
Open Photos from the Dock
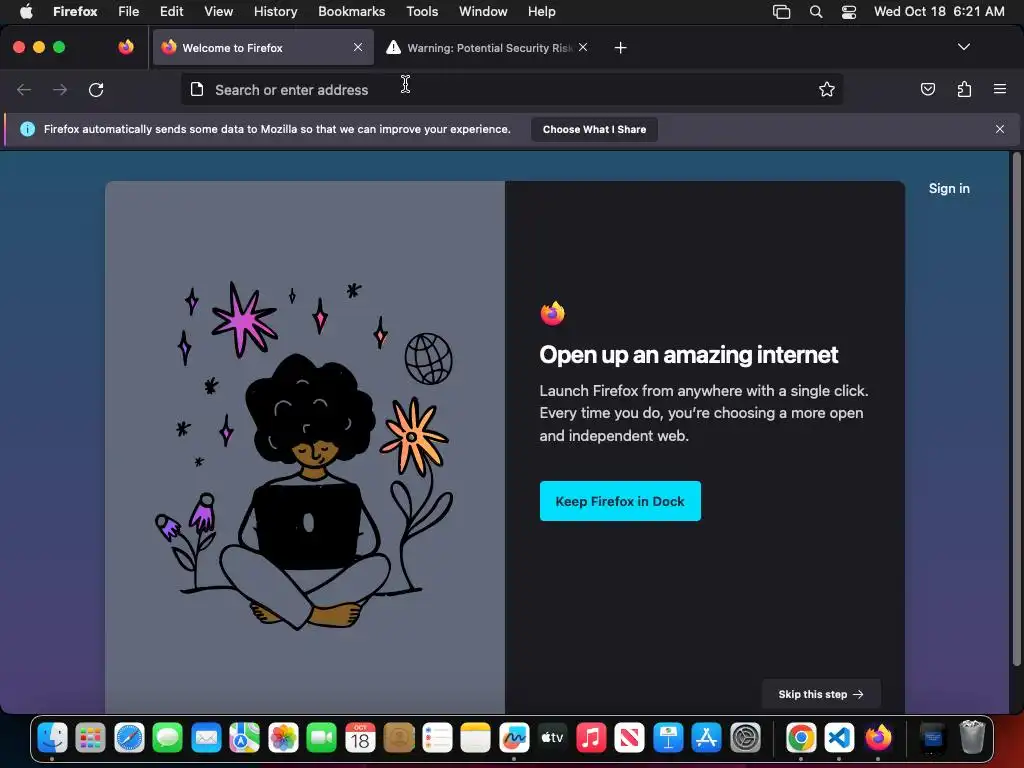pos(283,738)
